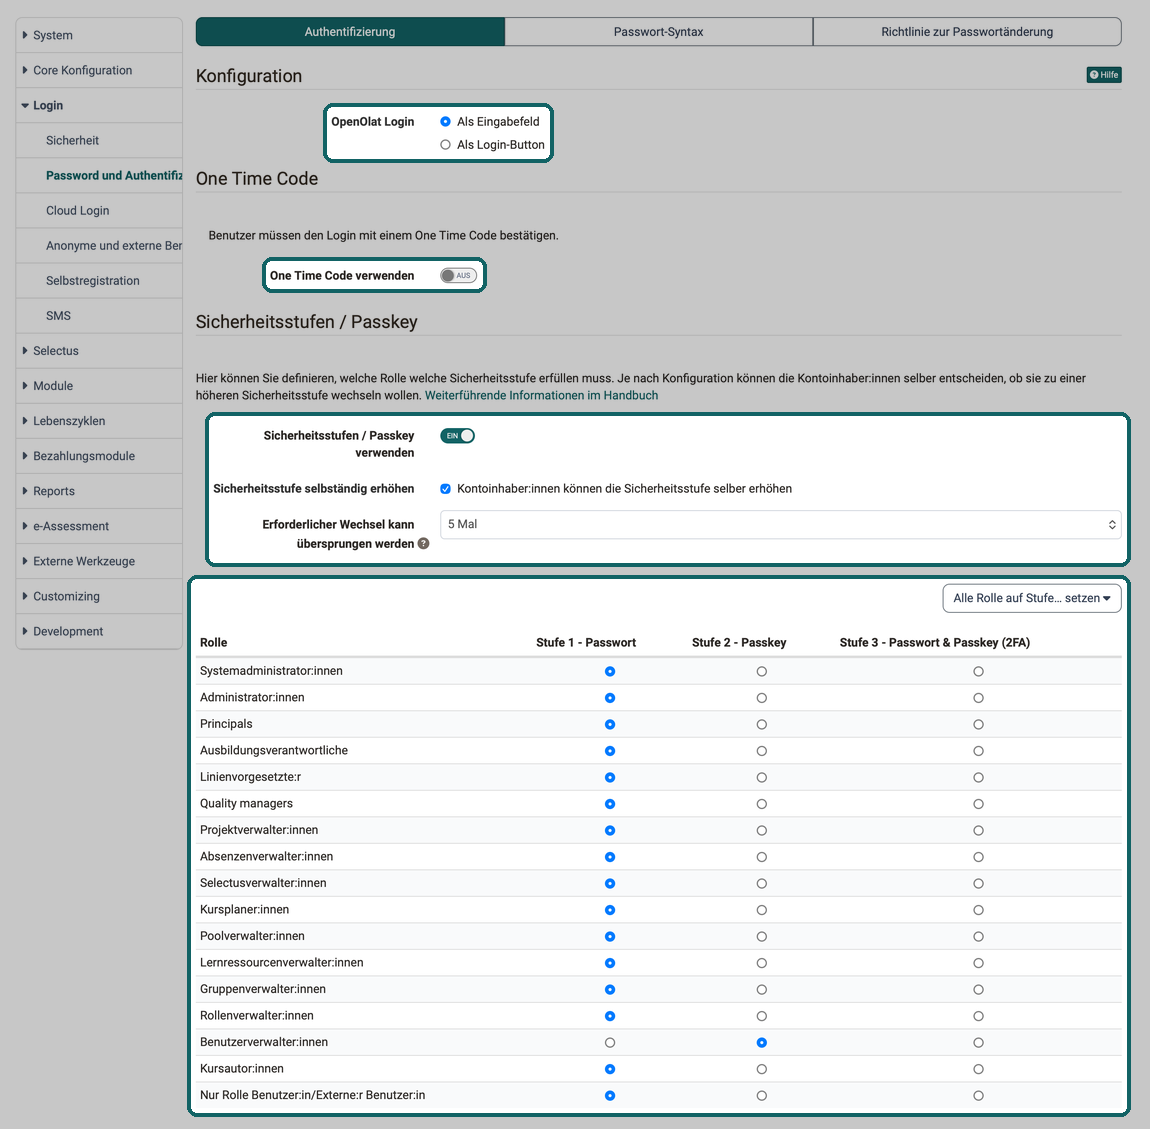The image size is (1150, 1129).
Task: Open Alle Rolle auf Stufe... setzen dropdown
Action: click(x=1031, y=599)
